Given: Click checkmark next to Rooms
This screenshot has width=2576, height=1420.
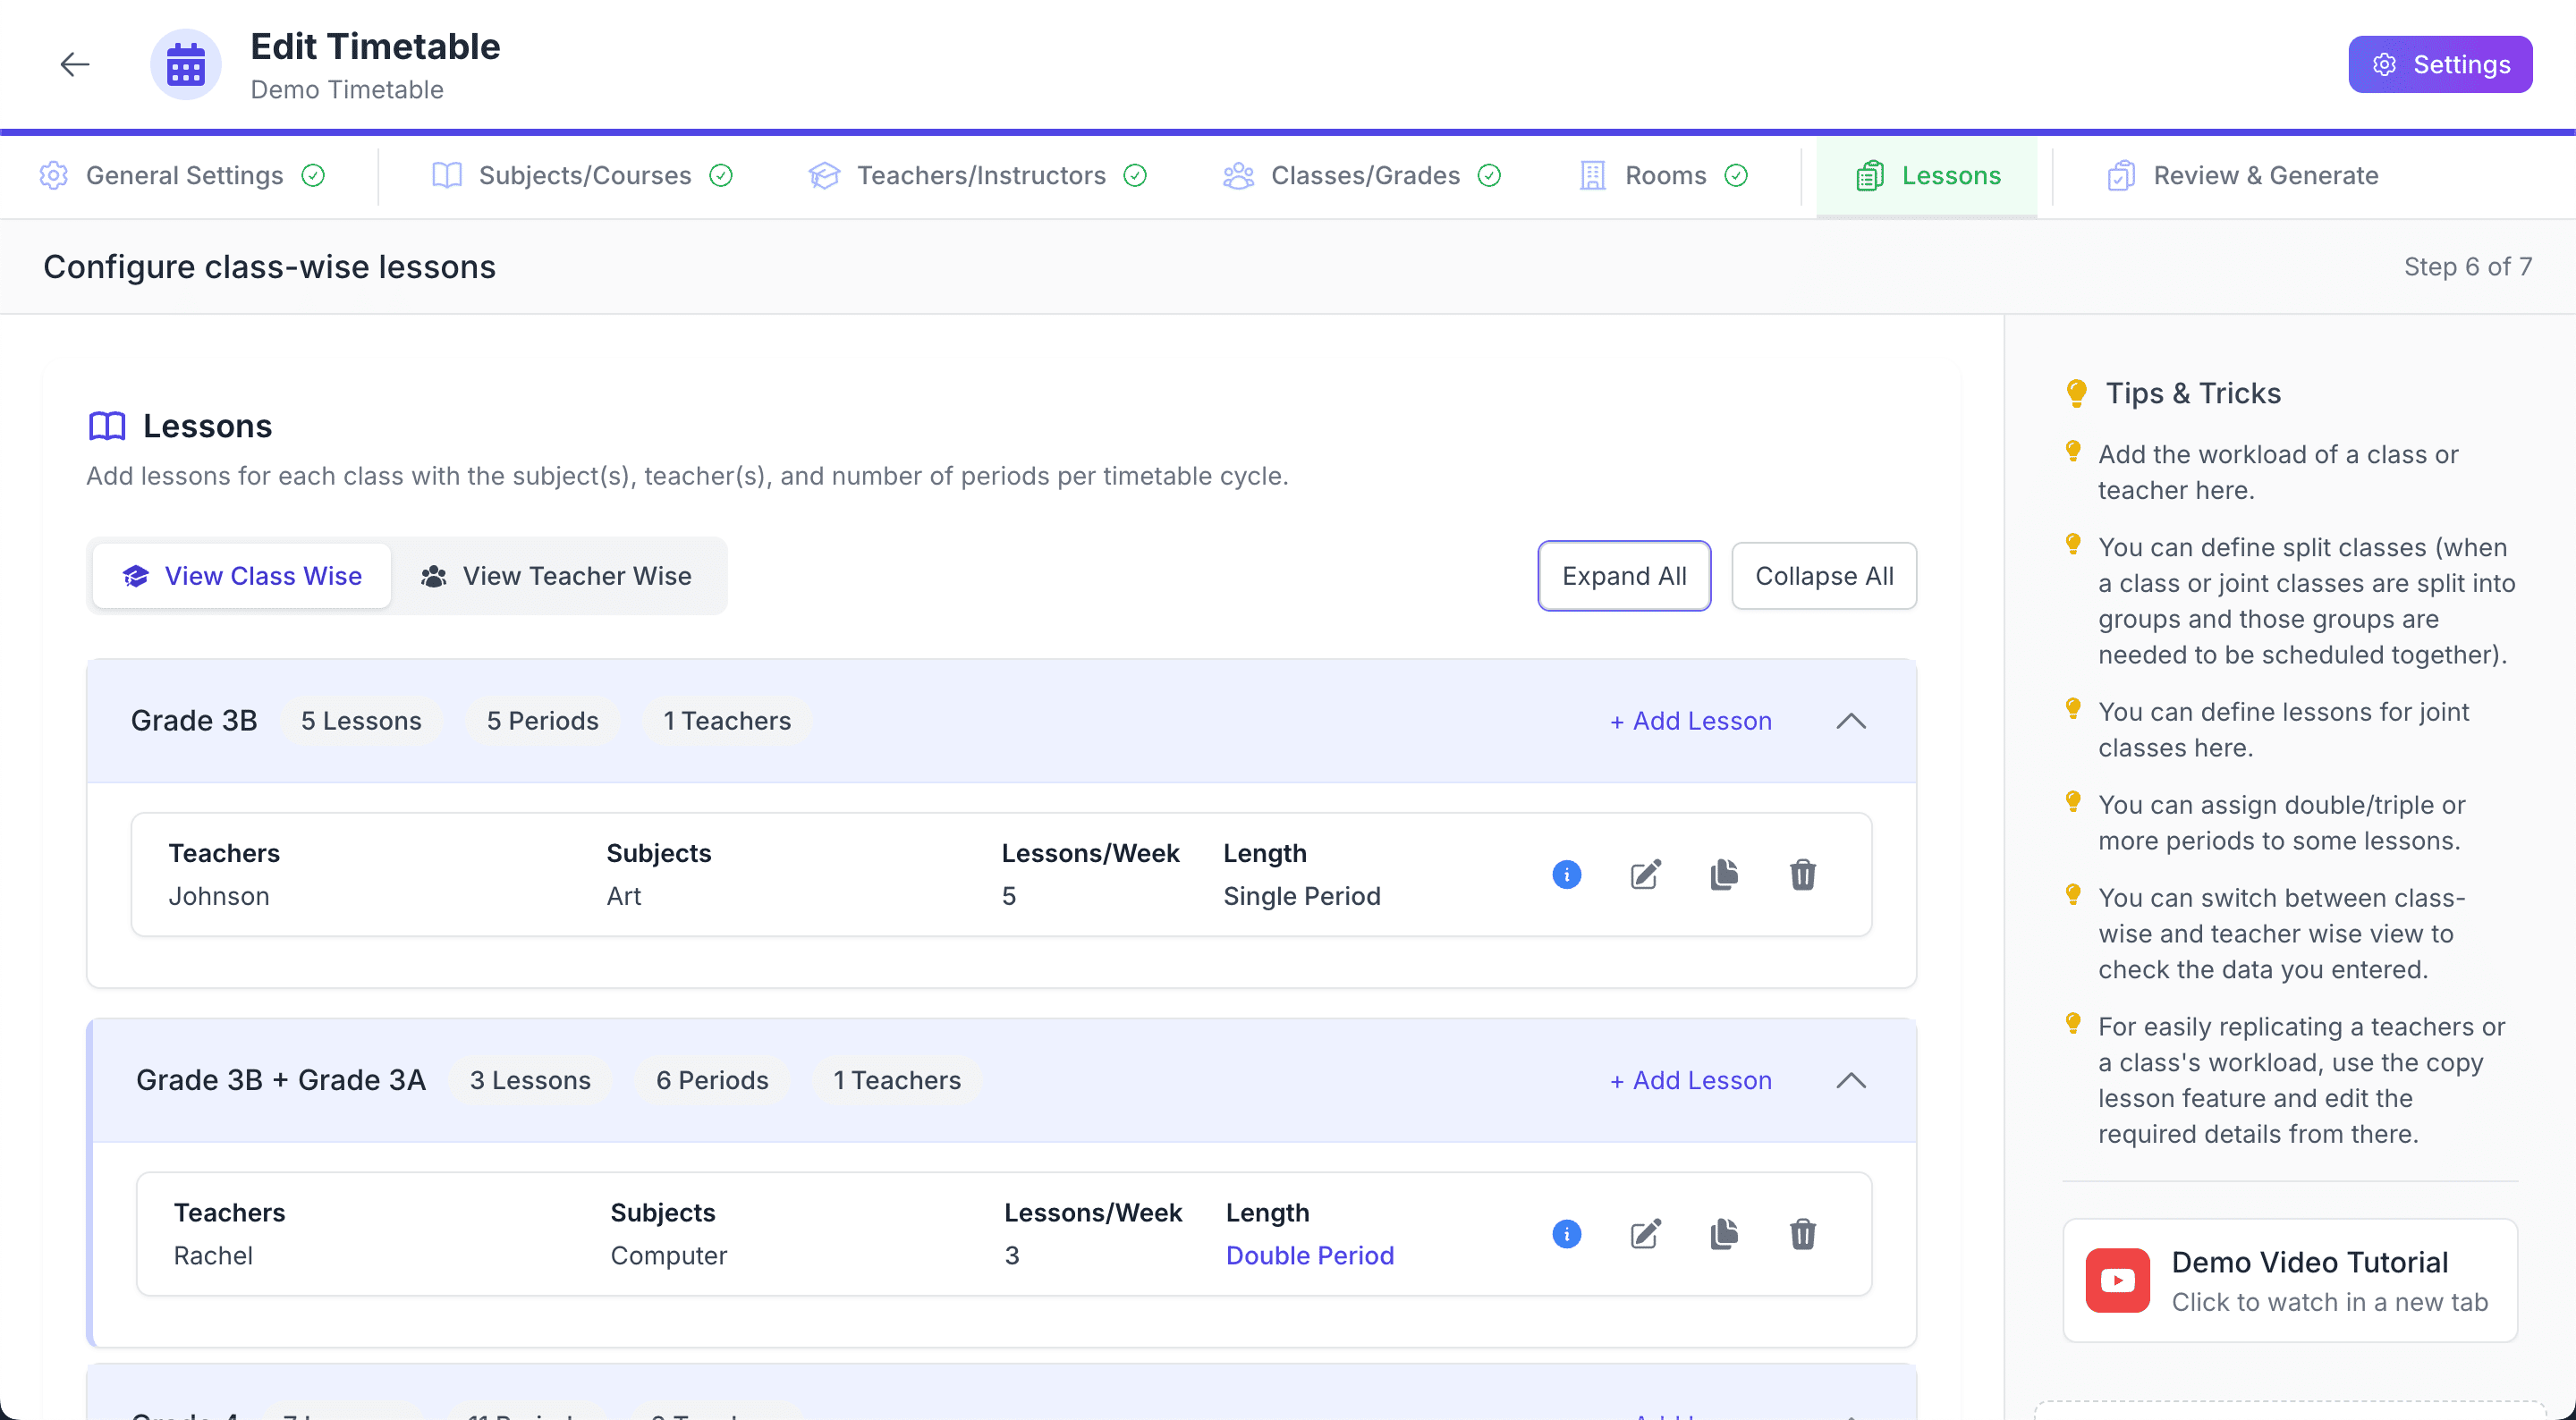Looking at the screenshot, I should [x=1736, y=176].
